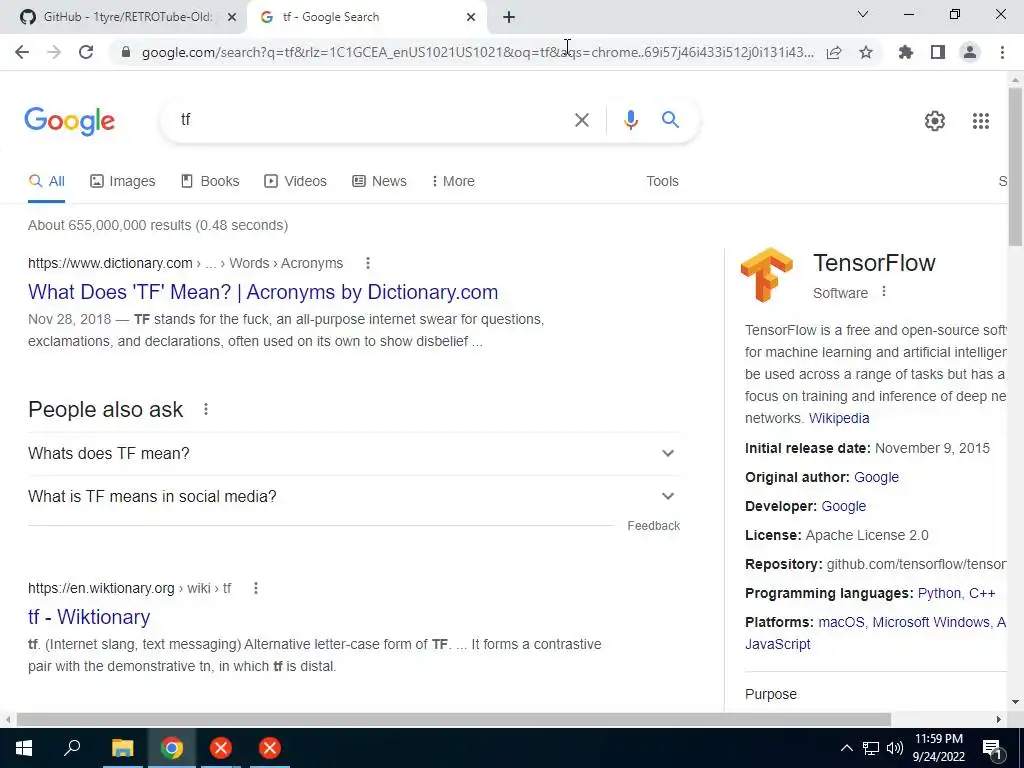Expand 'What is TF means in social media?'
Viewport: 1024px width, 768px height.
coord(354,496)
